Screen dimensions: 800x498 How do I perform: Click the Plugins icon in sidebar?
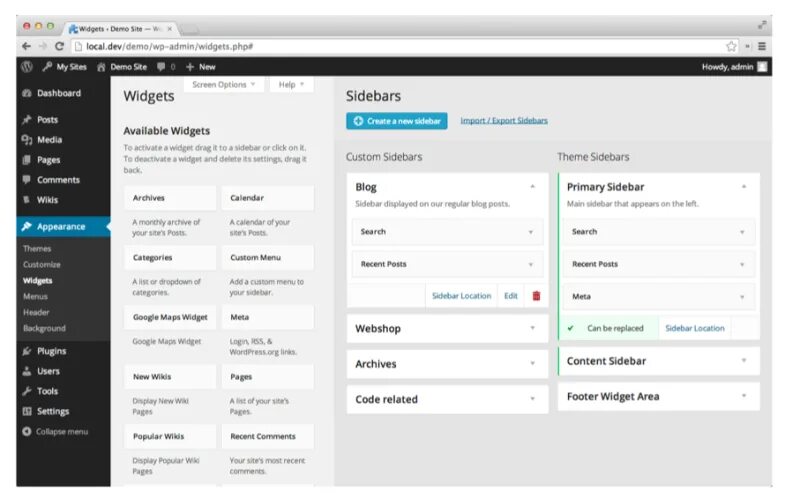point(27,351)
